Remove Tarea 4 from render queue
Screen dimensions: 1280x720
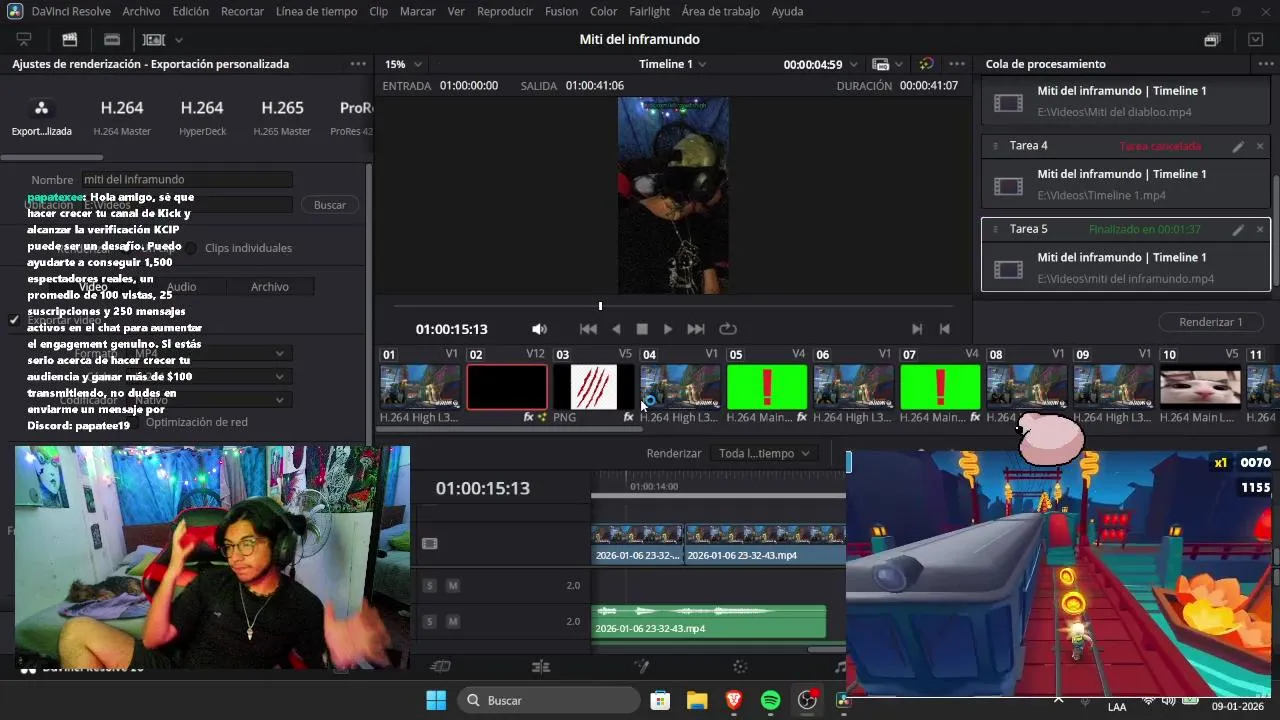[x=1260, y=146]
